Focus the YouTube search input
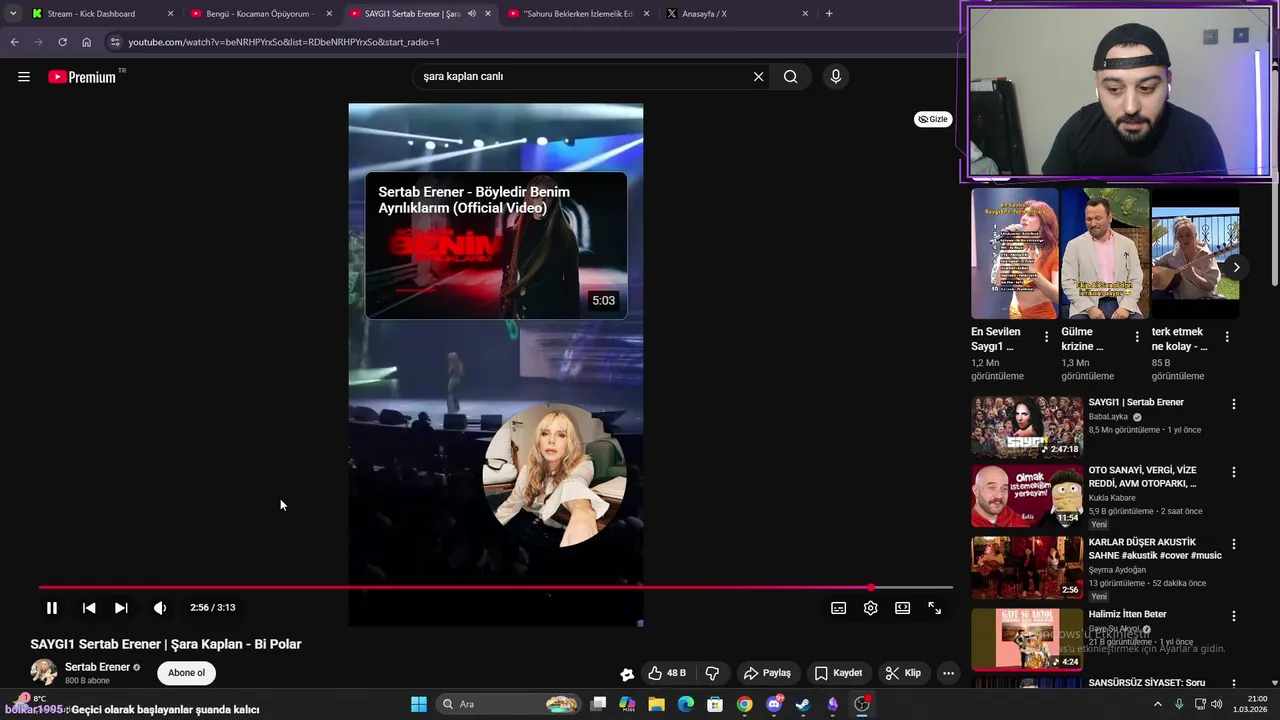This screenshot has height=720, width=1280. 584,77
